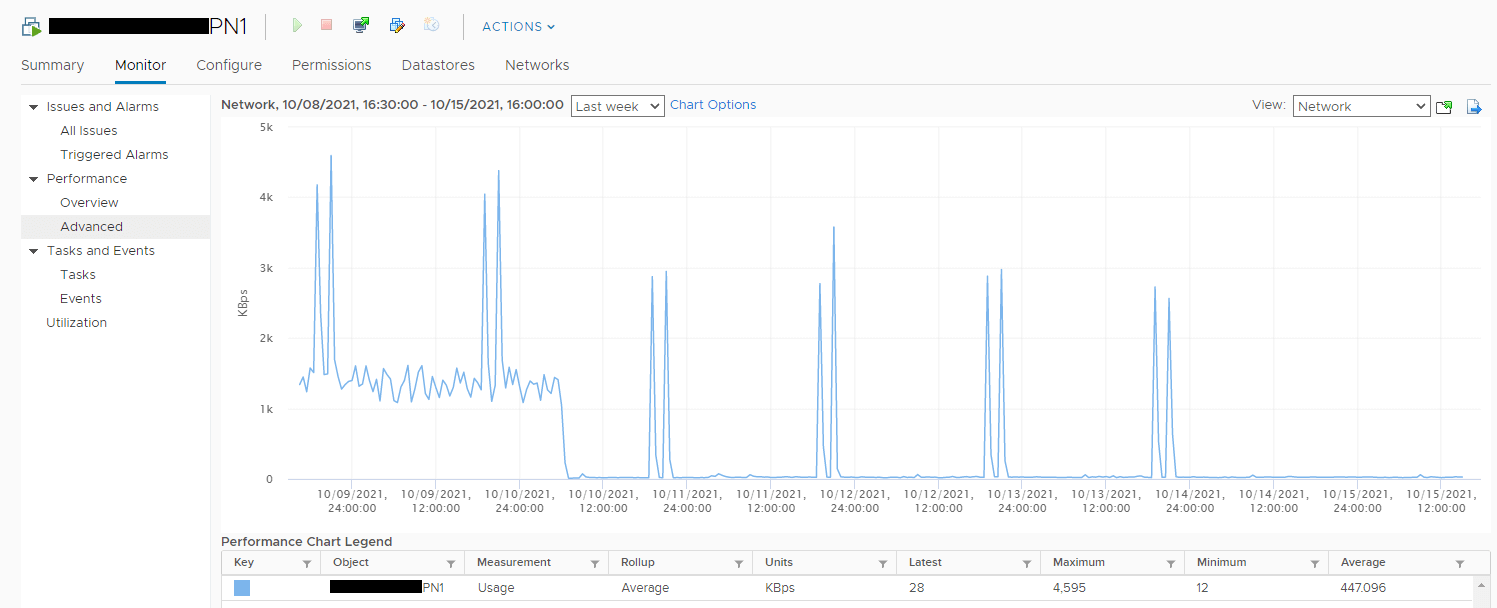The image size is (1497, 608).
Task: Open the Last week time range dropdown
Action: pos(618,106)
